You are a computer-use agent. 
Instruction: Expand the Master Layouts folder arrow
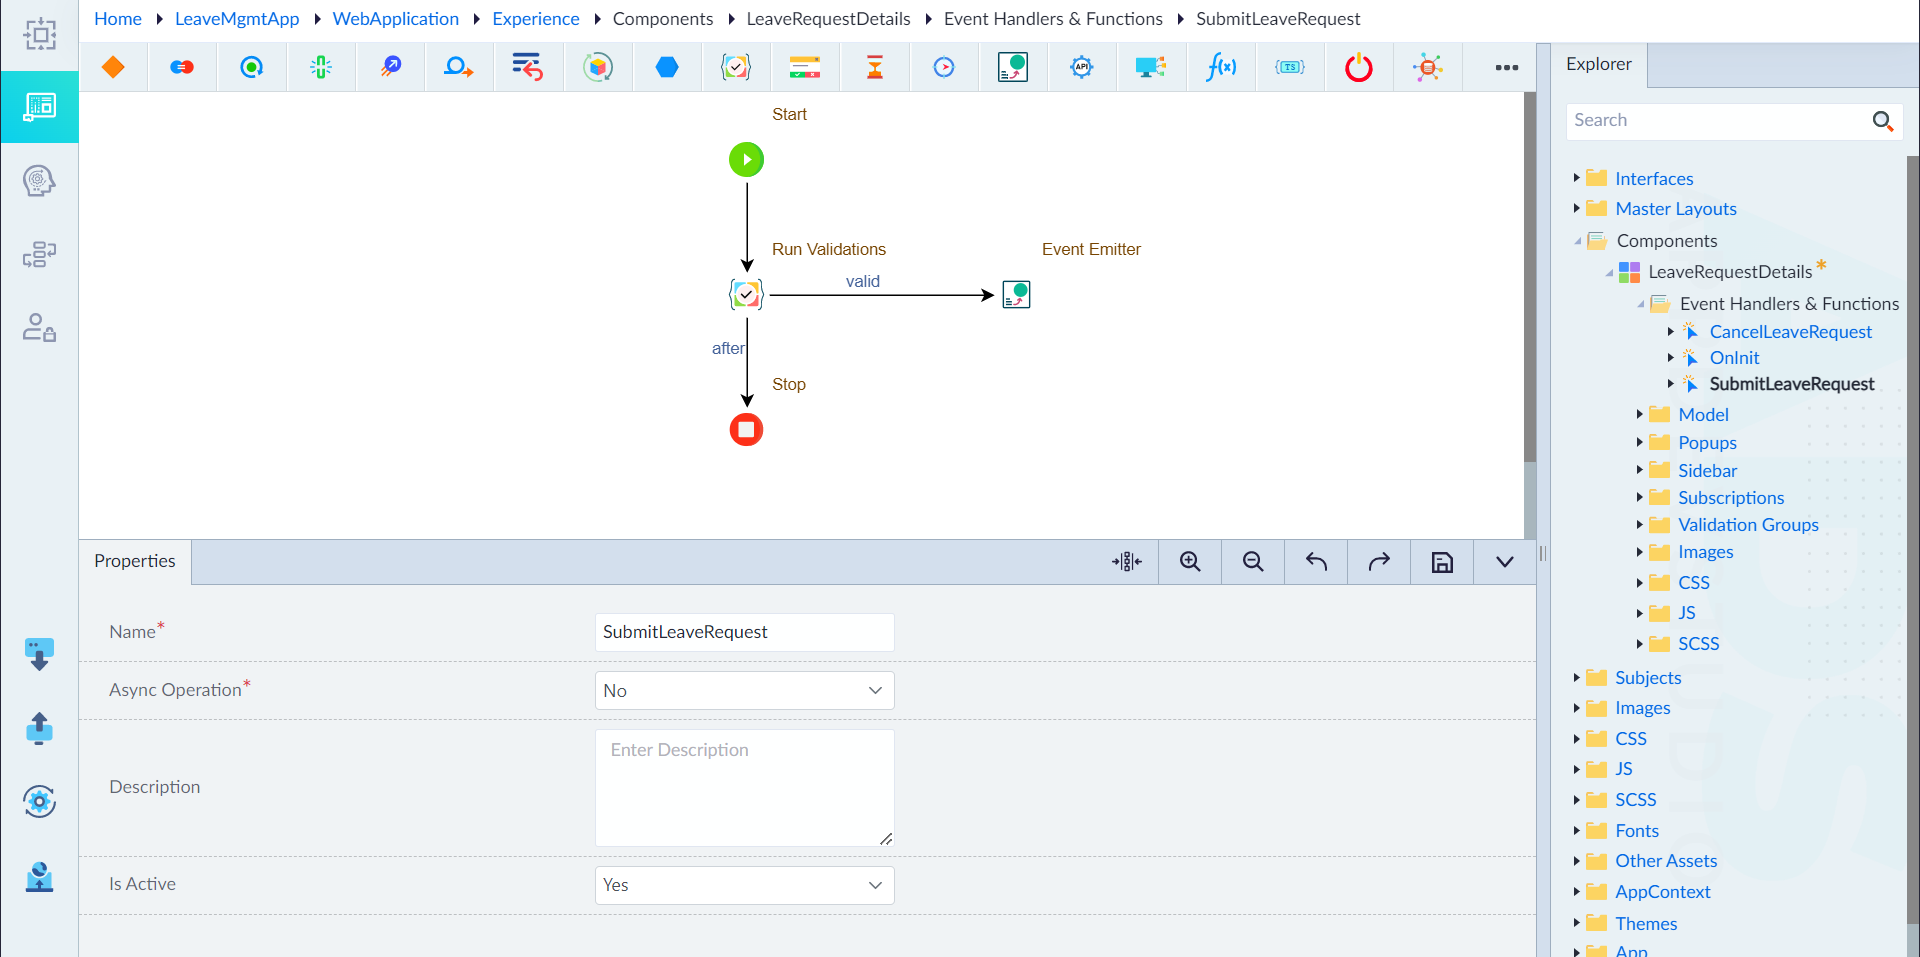pos(1576,208)
